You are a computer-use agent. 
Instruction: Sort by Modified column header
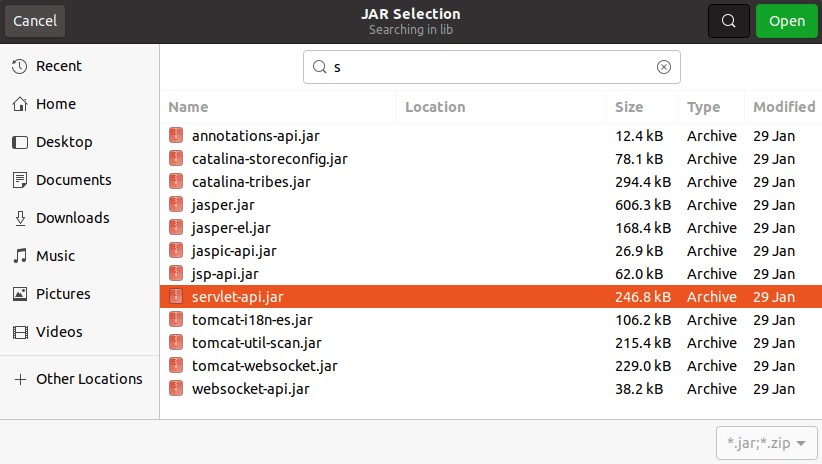(x=783, y=107)
